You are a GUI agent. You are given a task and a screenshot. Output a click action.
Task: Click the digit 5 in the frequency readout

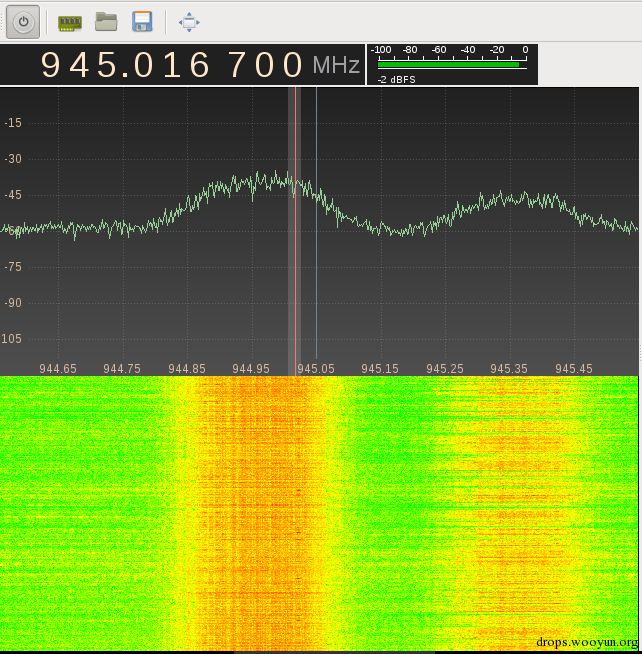pos(107,65)
